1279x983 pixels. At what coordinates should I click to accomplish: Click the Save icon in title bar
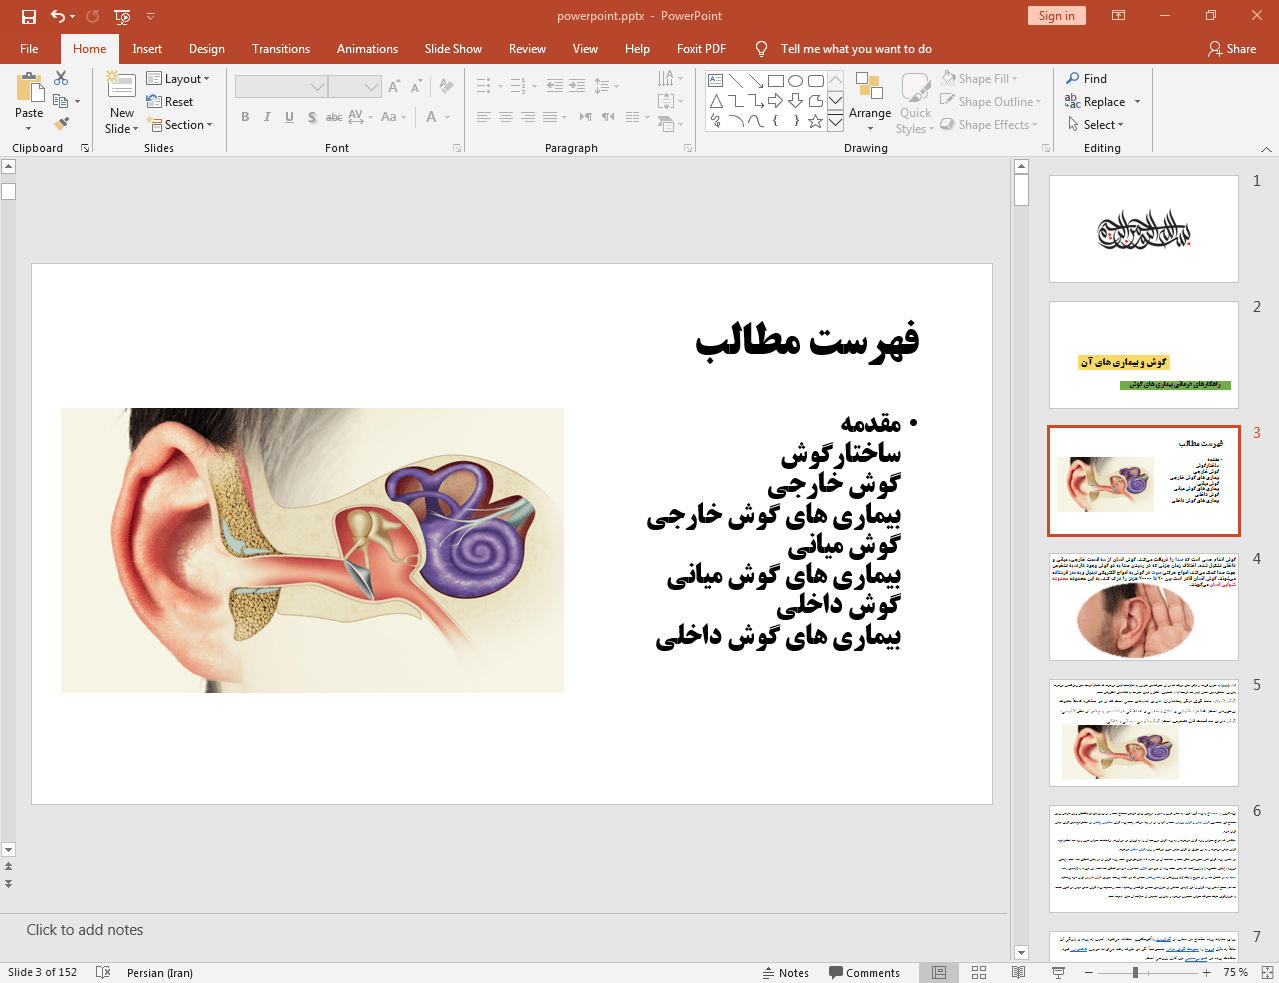pyautogui.click(x=28, y=16)
